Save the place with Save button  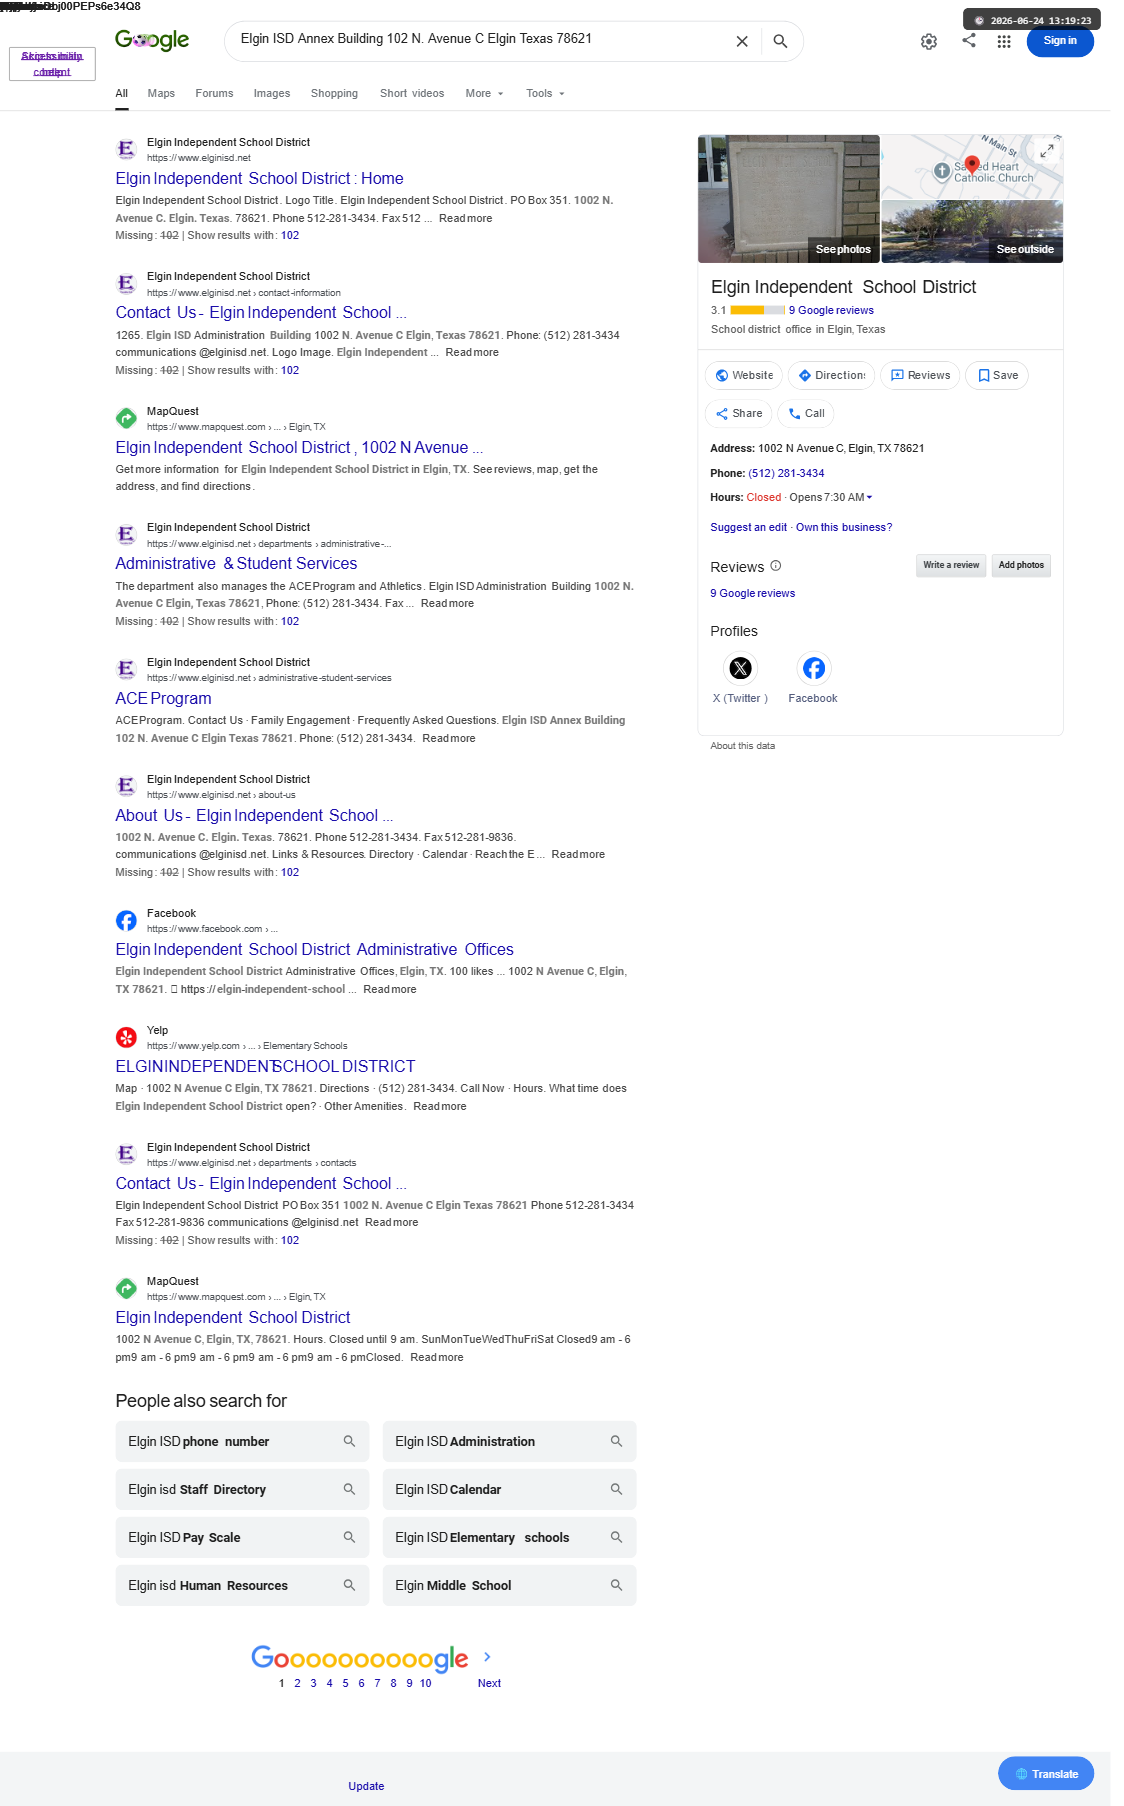click(997, 375)
